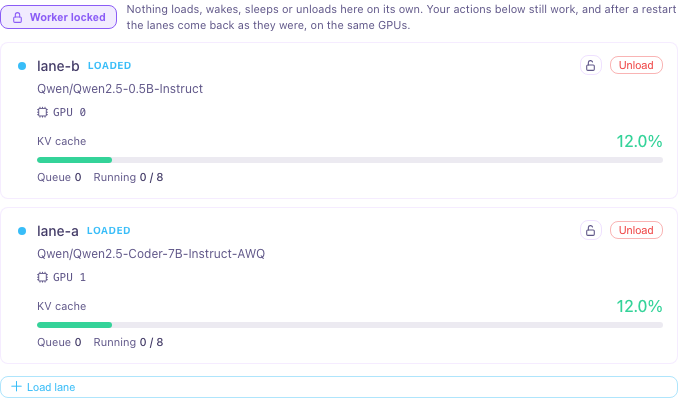678x398 pixels.
Task: Toggle the Worker locked button
Action: coord(59,17)
